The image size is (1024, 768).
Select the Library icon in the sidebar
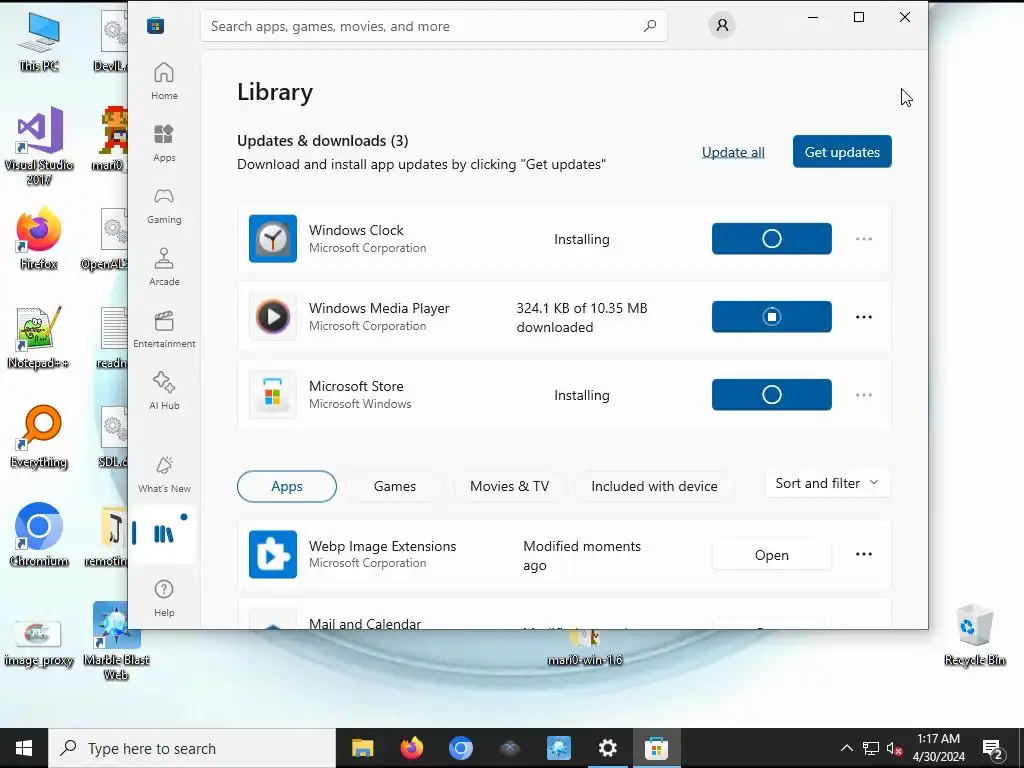click(x=164, y=534)
